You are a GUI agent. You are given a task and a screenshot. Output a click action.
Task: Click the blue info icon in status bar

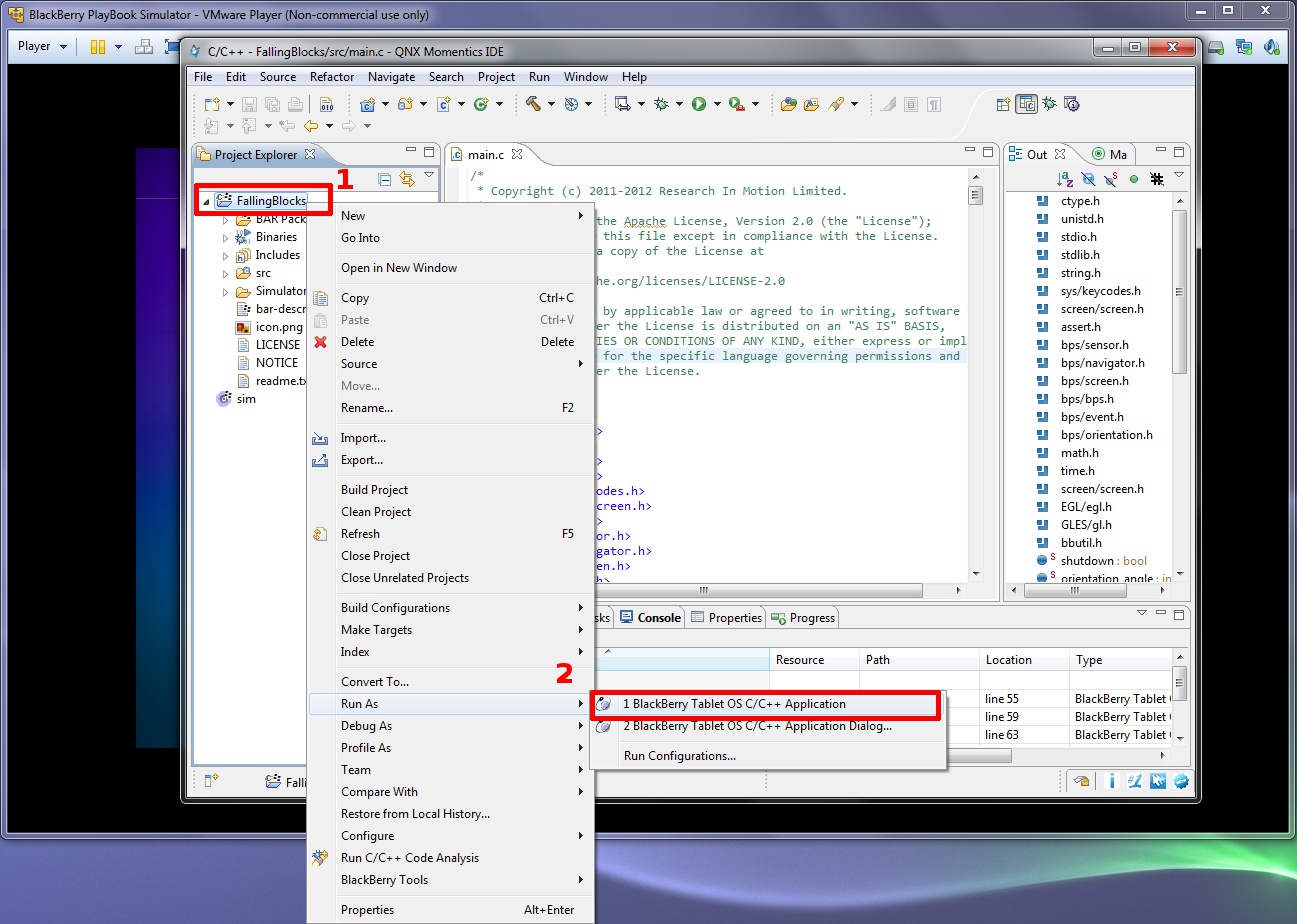point(1112,781)
